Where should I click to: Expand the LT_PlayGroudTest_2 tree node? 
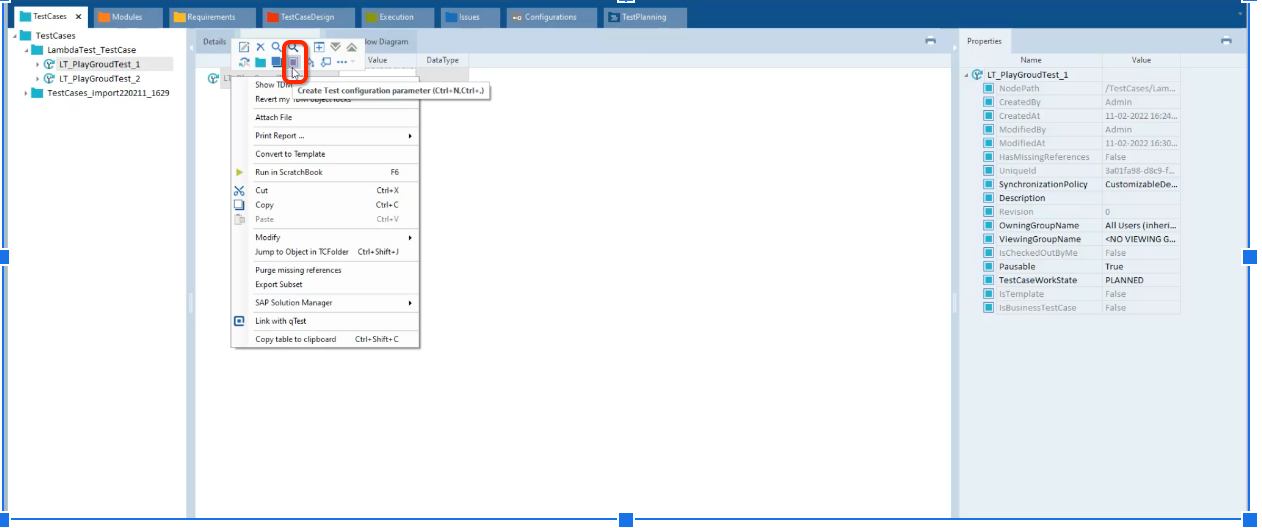pos(38,79)
